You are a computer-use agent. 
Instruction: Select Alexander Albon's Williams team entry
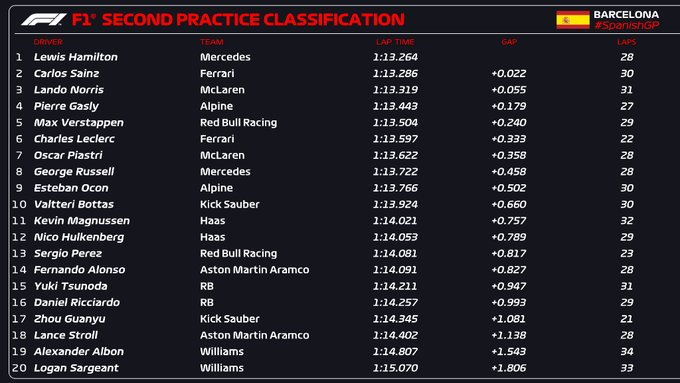pyautogui.click(x=222, y=351)
